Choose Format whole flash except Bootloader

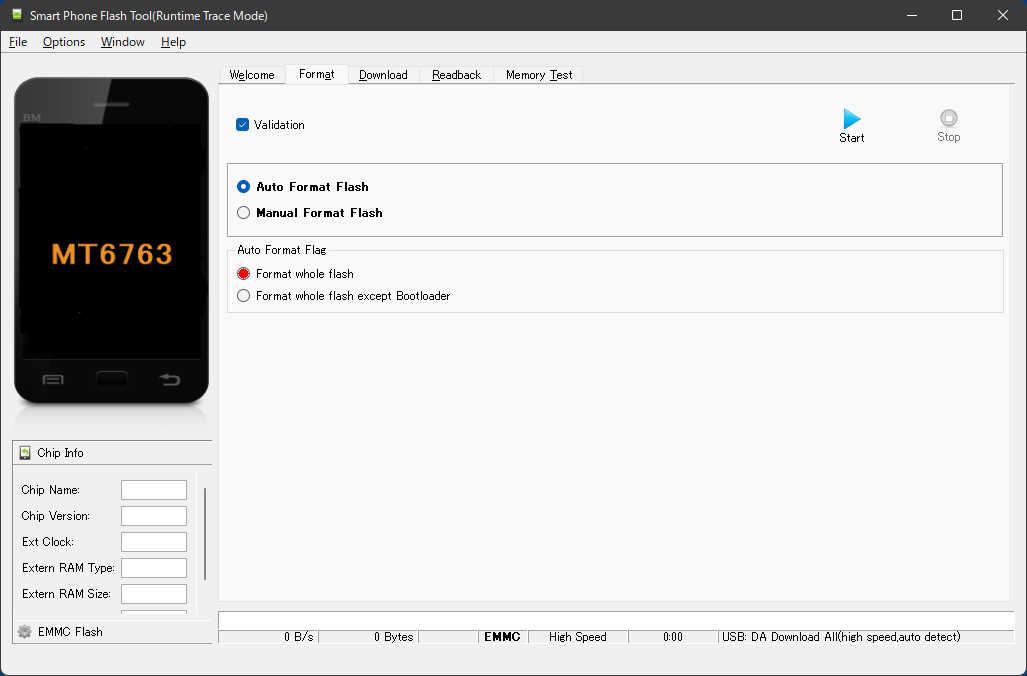pyautogui.click(x=243, y=295)
